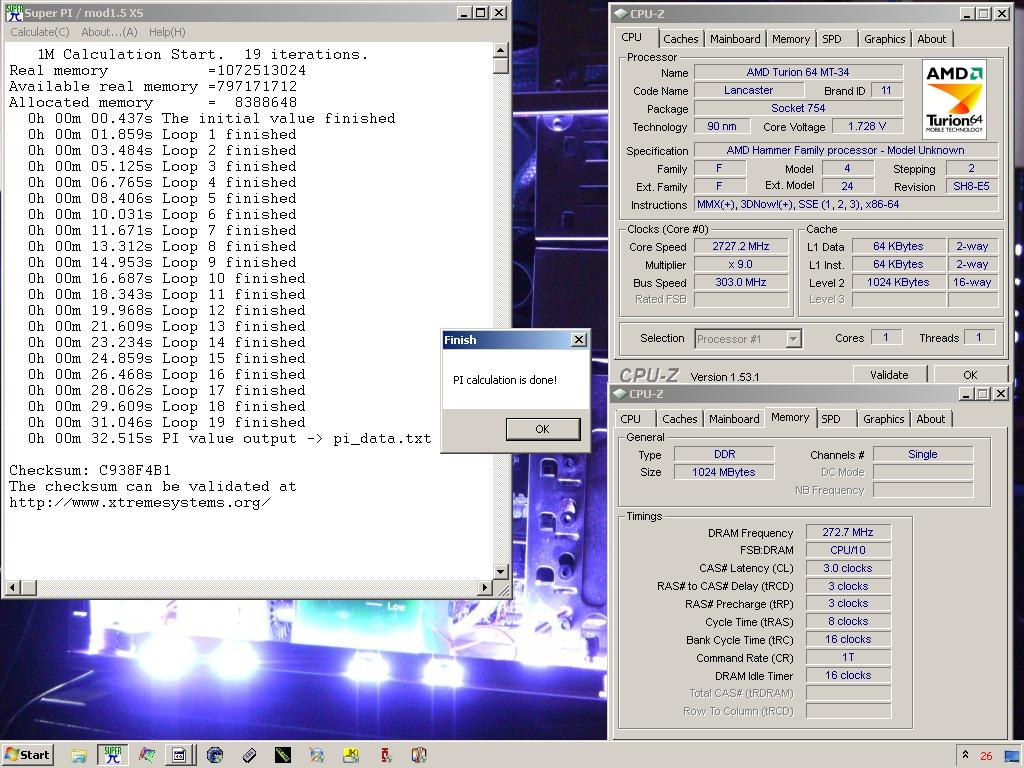The image size is (1024, 768).
Task: Click the Loop 19 finished line
Action: (x=167, y=423)
